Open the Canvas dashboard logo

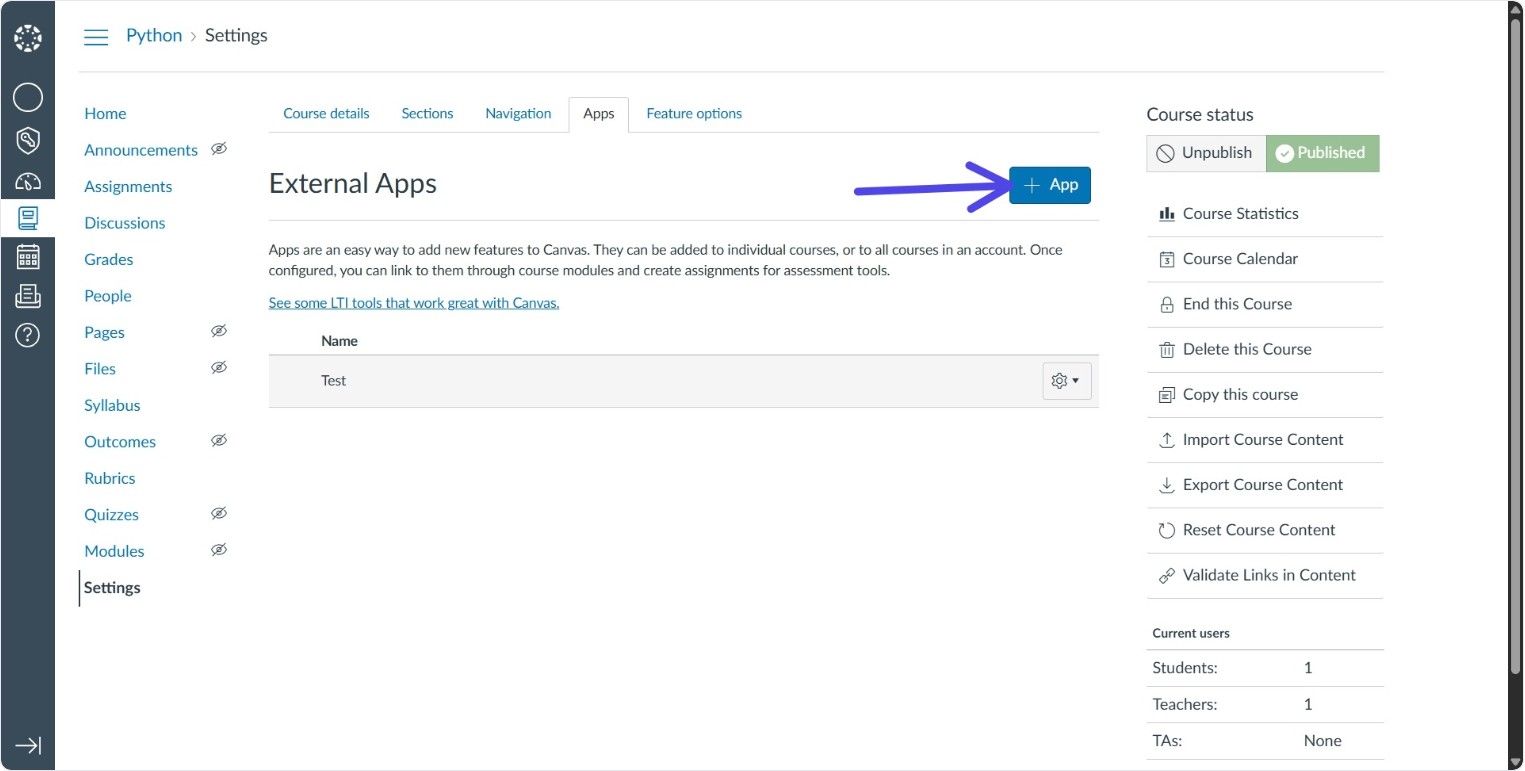click(x=28, y=39)
